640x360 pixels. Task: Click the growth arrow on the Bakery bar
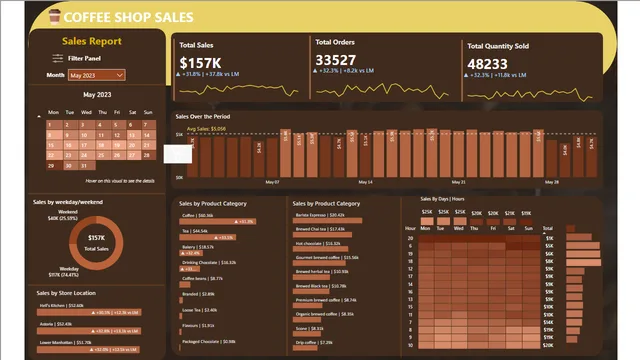coord(183,253)
